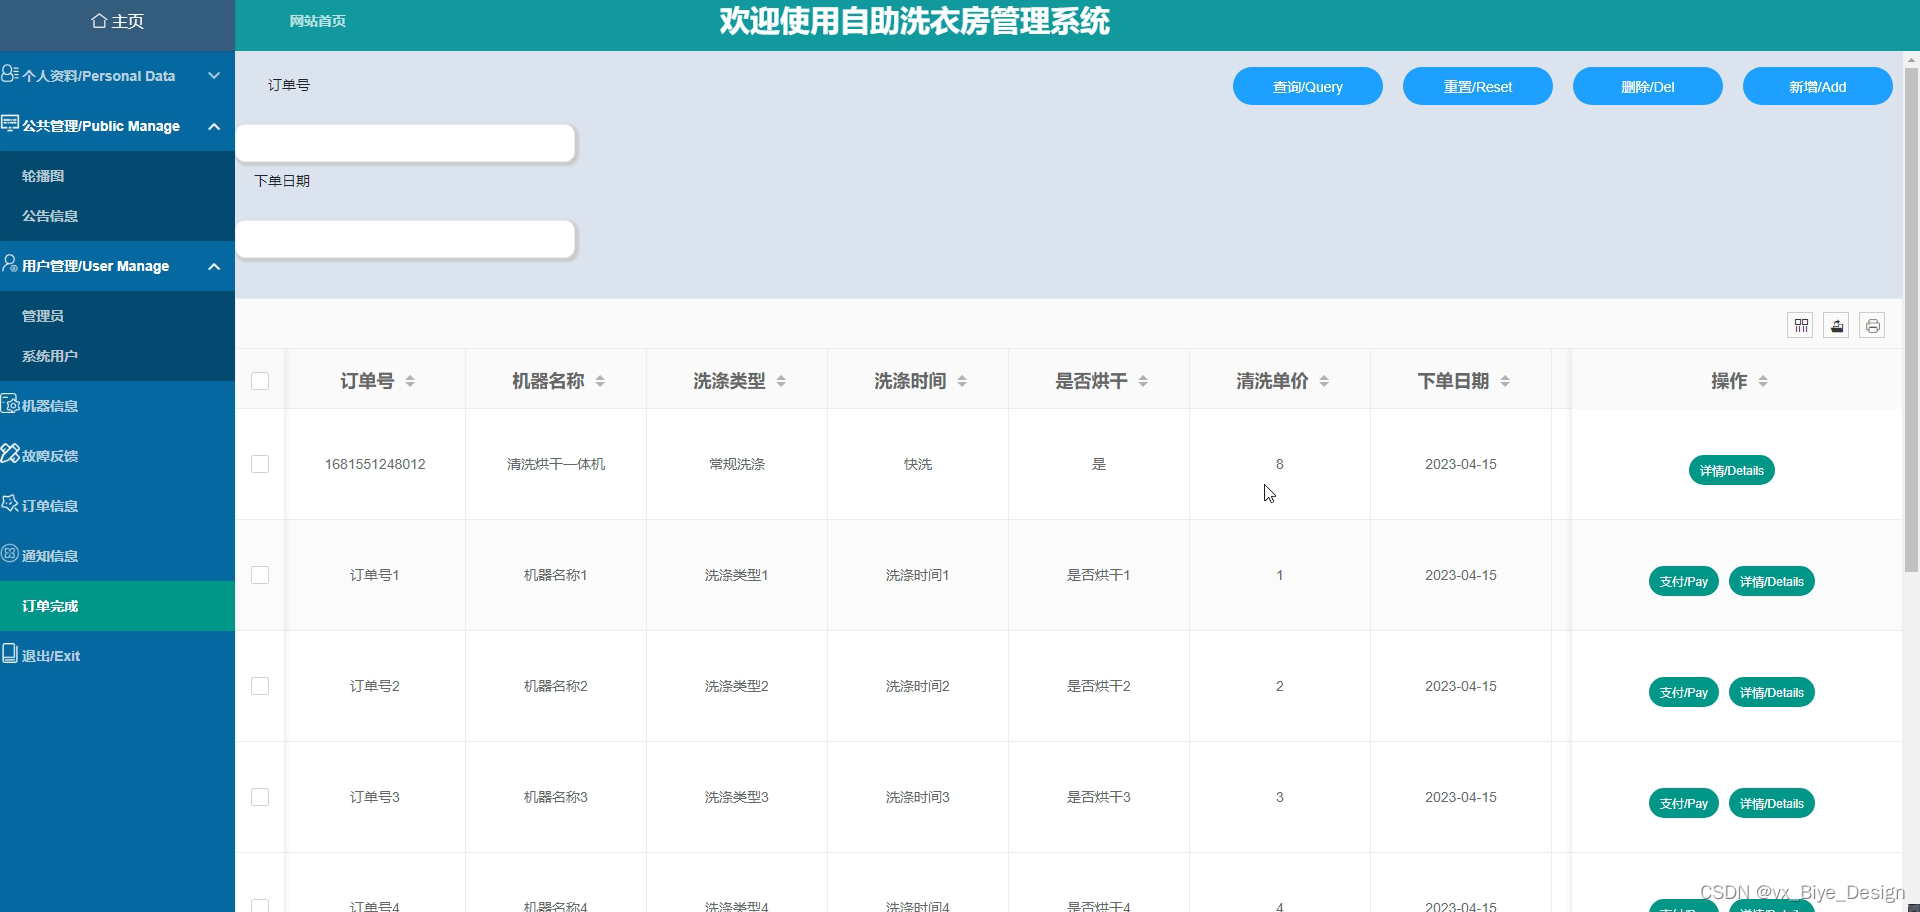This screenshot has height=912, width=1920.
Task: Open 通知信息 menu entry
Action: [x=117, y=556]
